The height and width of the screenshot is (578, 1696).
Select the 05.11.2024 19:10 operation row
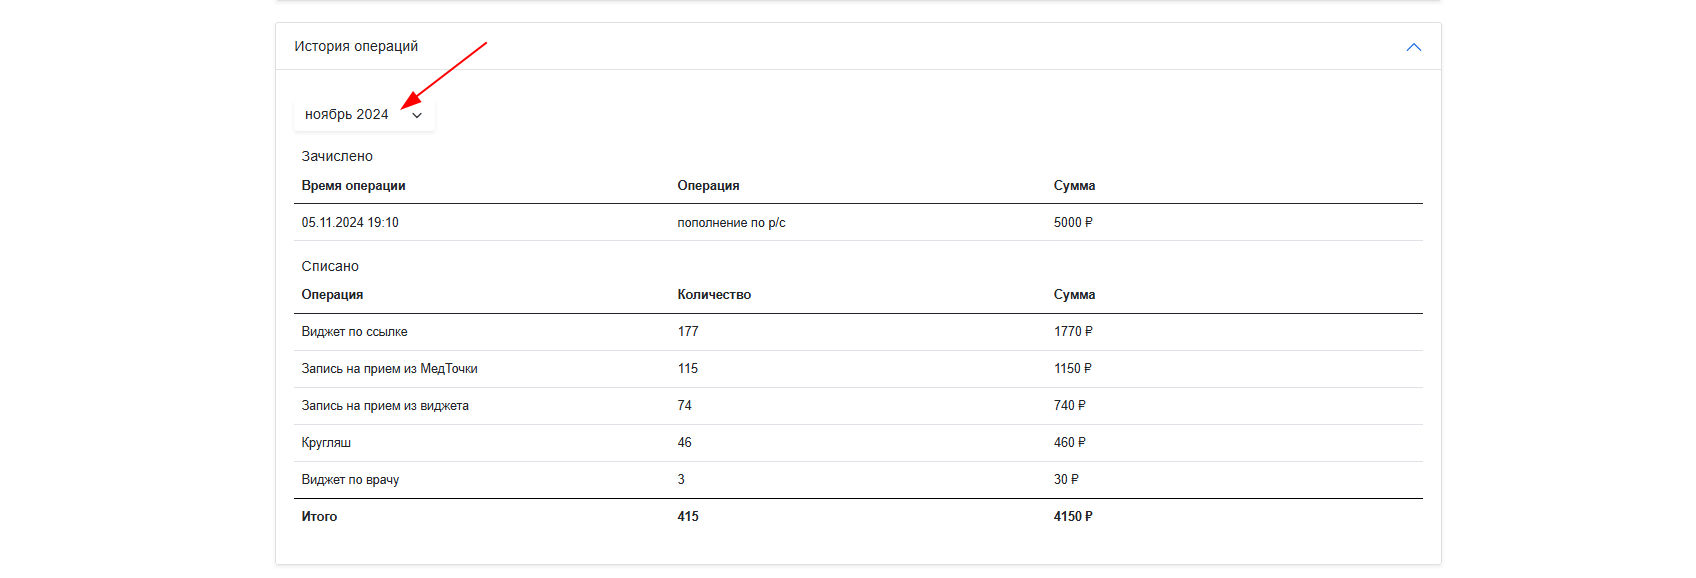pos(858,223)
